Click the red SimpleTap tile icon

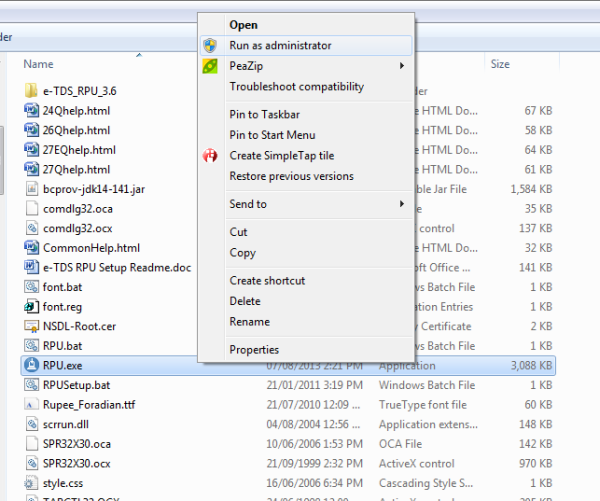[x=211, y=156]
